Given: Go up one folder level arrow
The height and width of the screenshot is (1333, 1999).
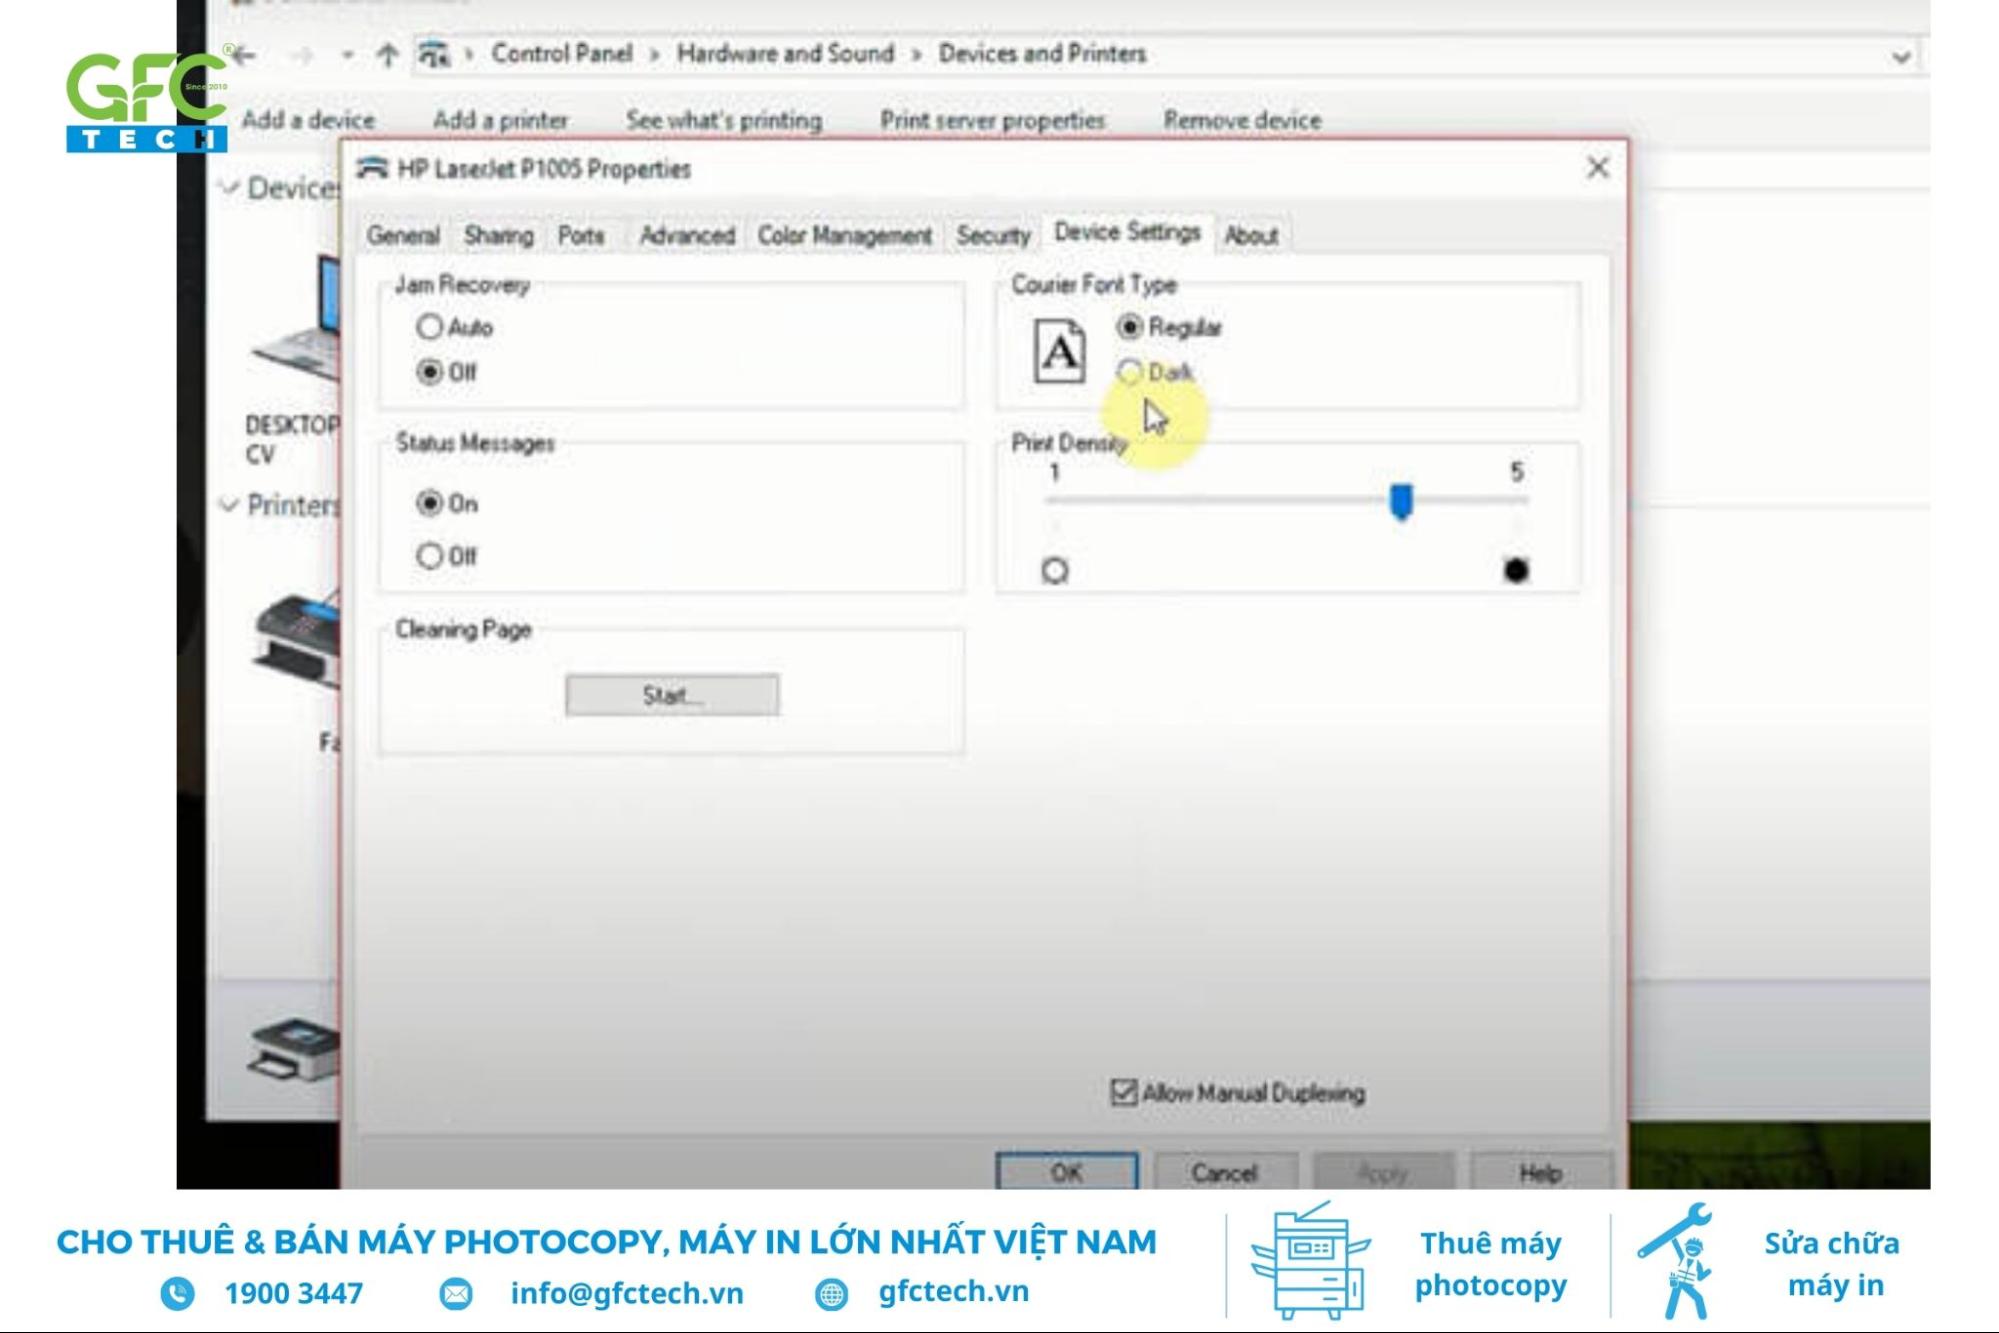Looking at the screenshot, I should point(387,55).
